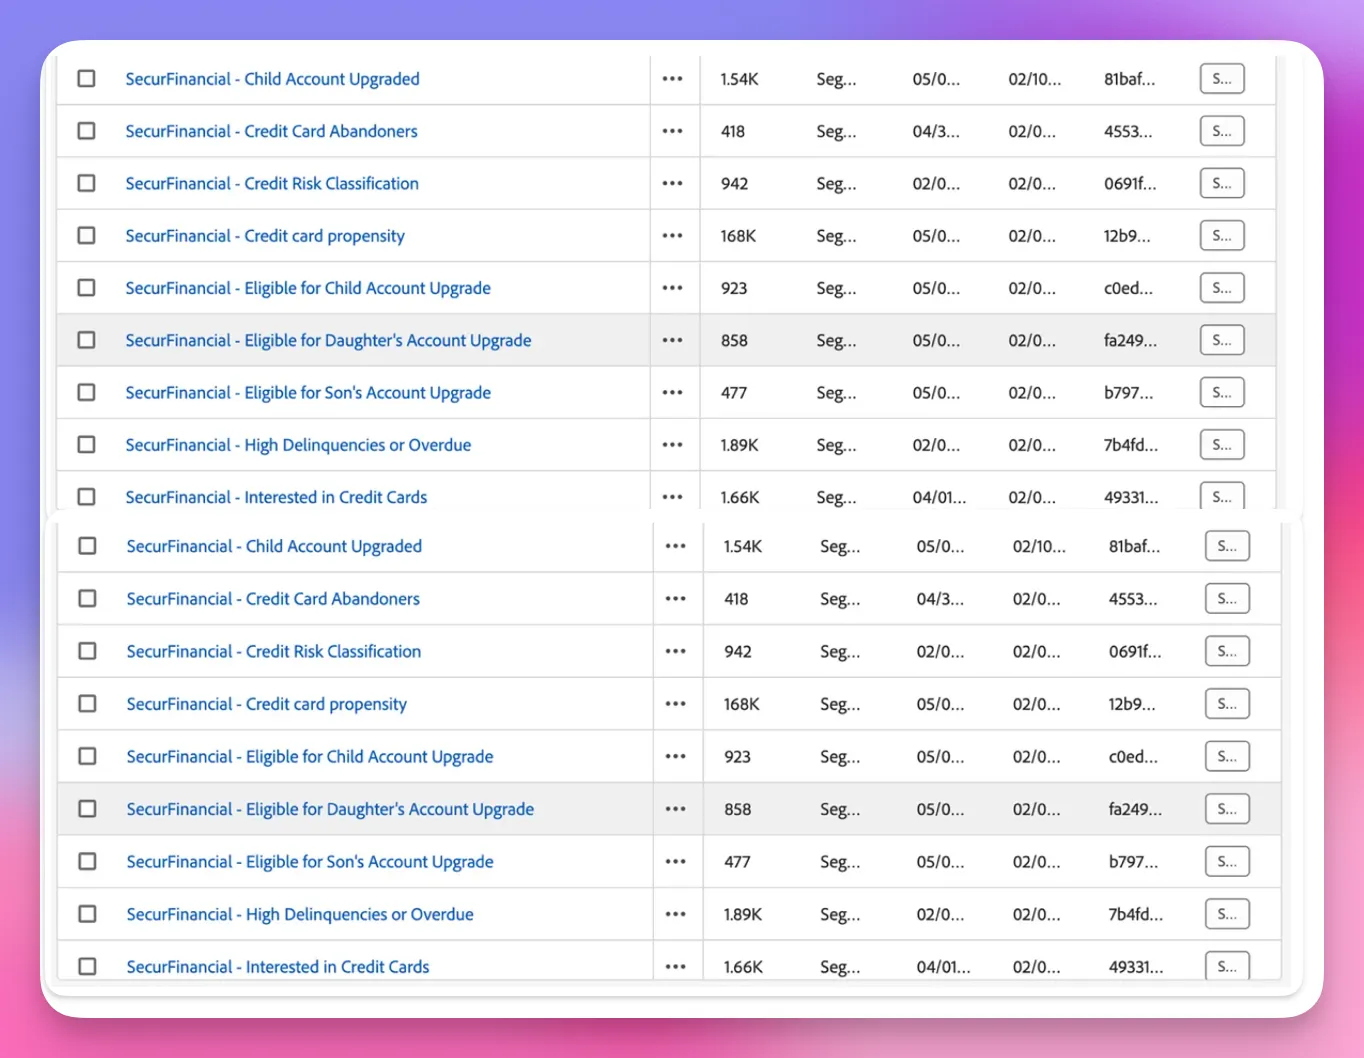Open more actions for Child Account Upgraded, lower table
Viewport: 1364px width, 1058px height.
pyautogui.click(x=676, y=546)
